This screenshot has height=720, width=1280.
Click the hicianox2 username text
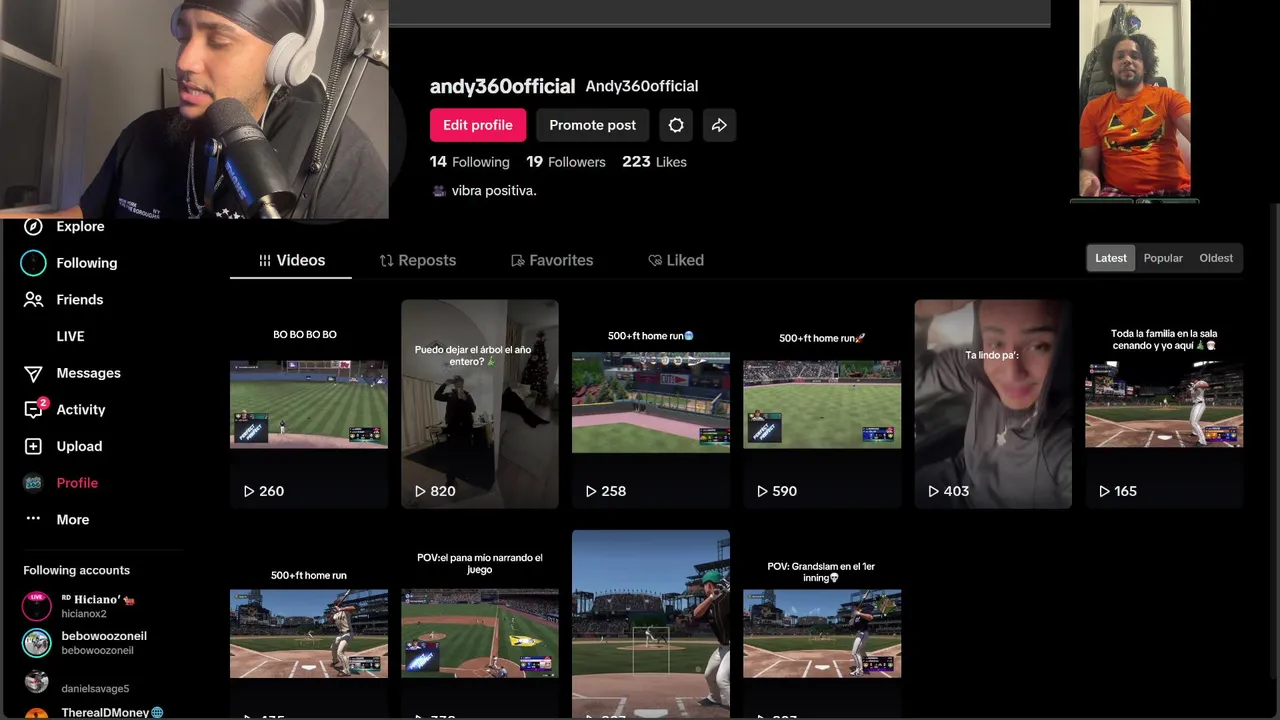point(84,614)
